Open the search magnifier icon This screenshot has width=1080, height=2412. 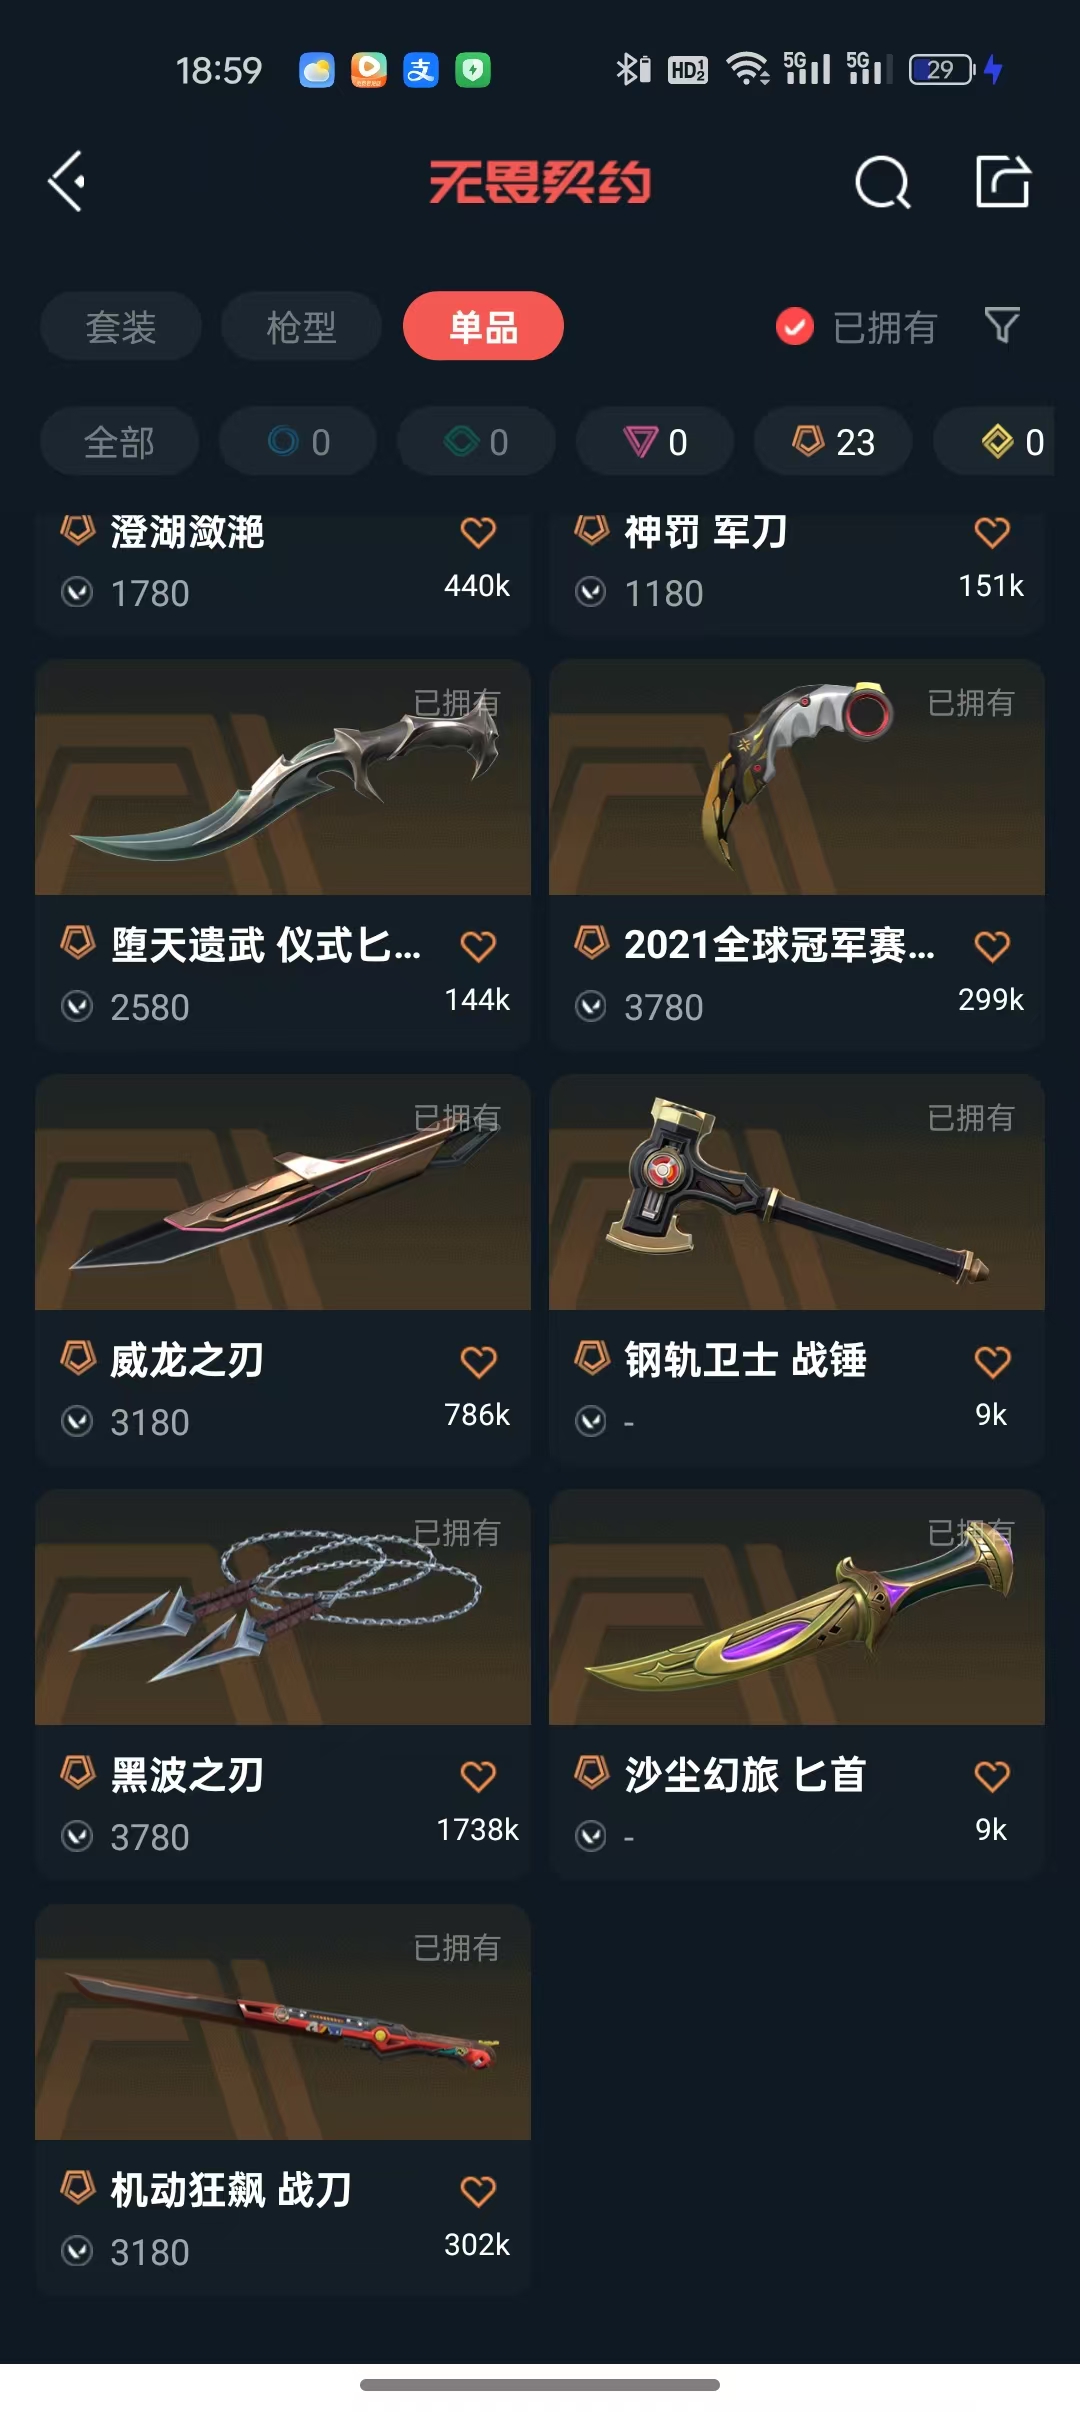coord(883,182)
